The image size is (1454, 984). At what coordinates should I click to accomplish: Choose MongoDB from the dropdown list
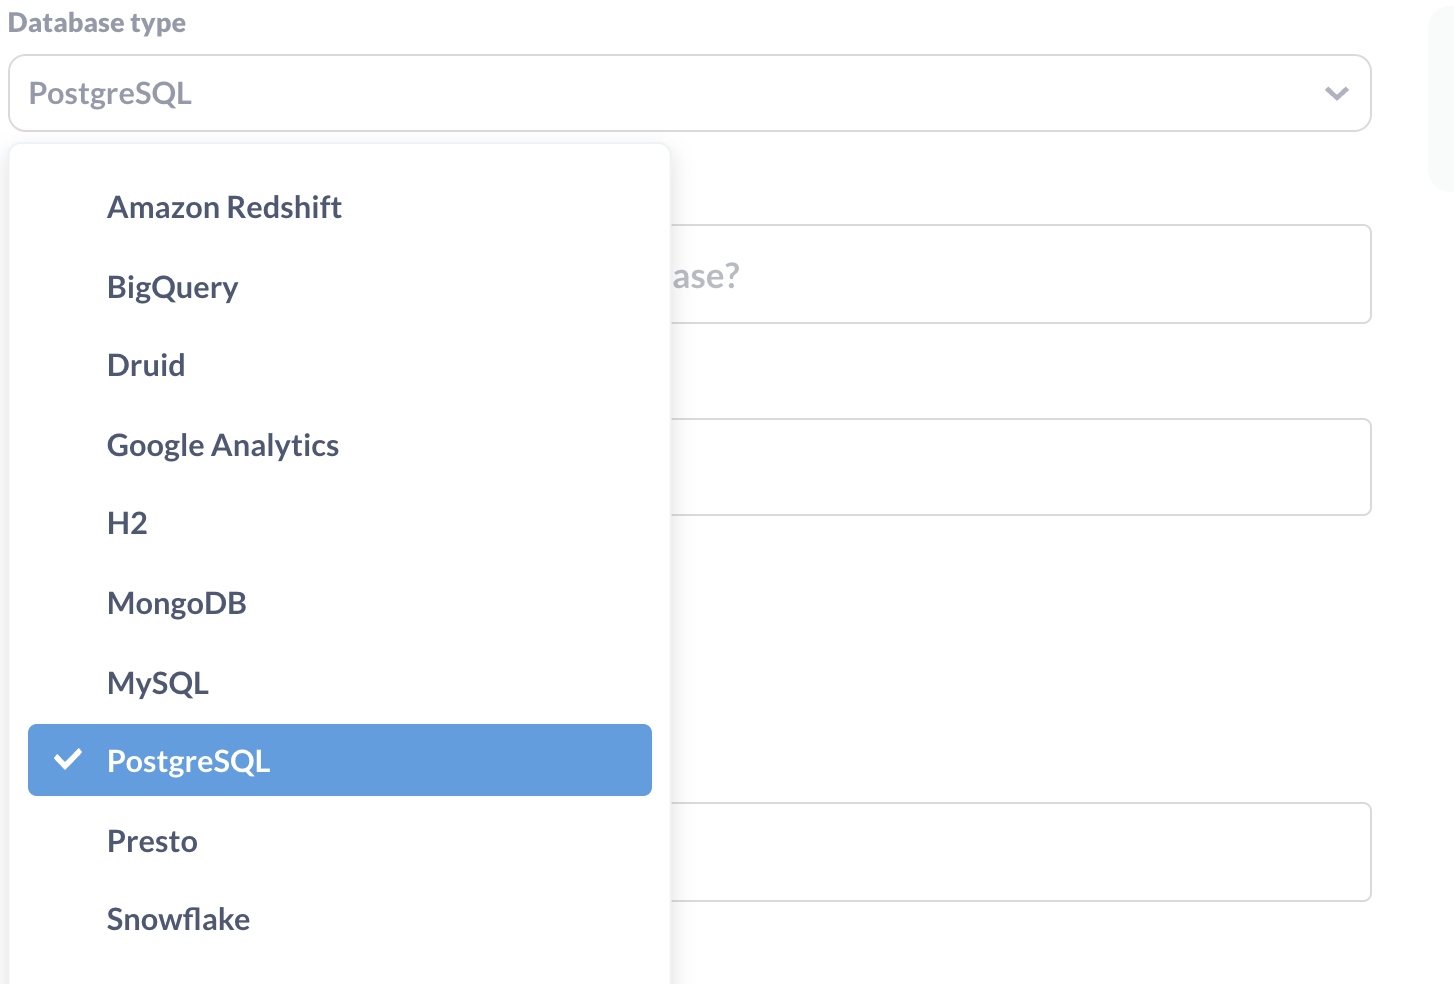(x=176, y=602)
